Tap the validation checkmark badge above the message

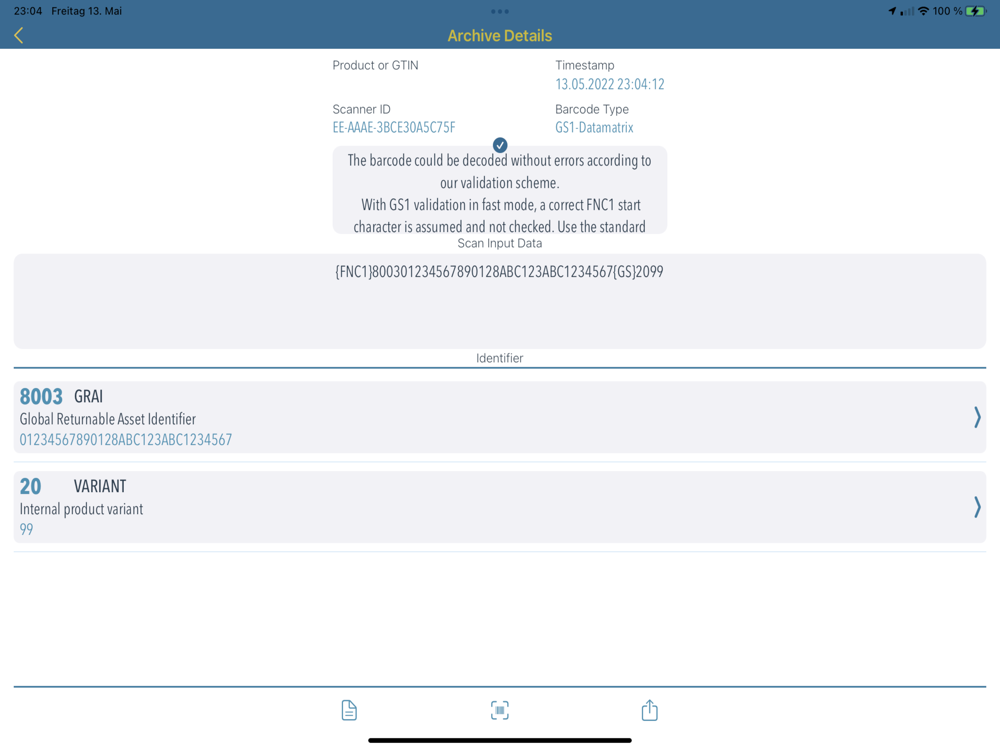click(x=500, y=145)
